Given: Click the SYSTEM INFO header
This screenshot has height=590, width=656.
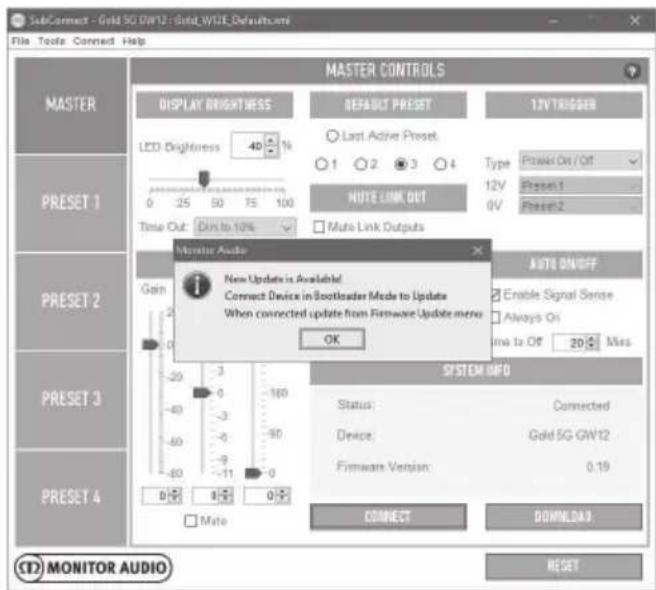Looking at the screenshot, I should coord(476,371).
